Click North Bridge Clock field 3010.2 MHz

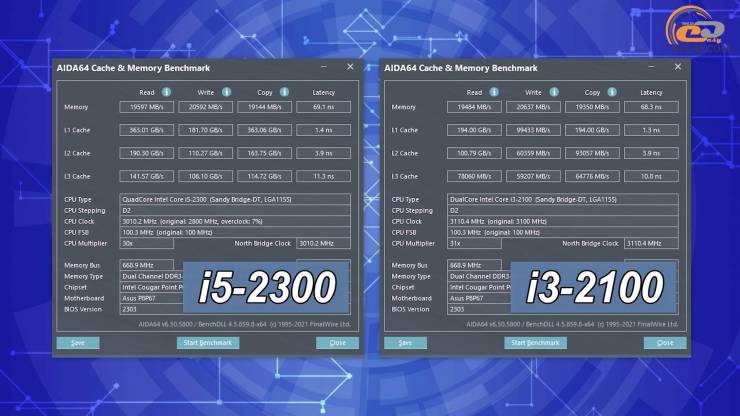(x=323, y=244)
